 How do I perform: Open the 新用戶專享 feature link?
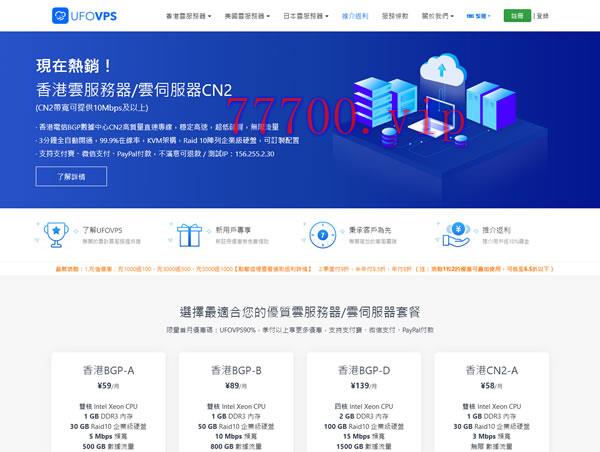(233, 230)
